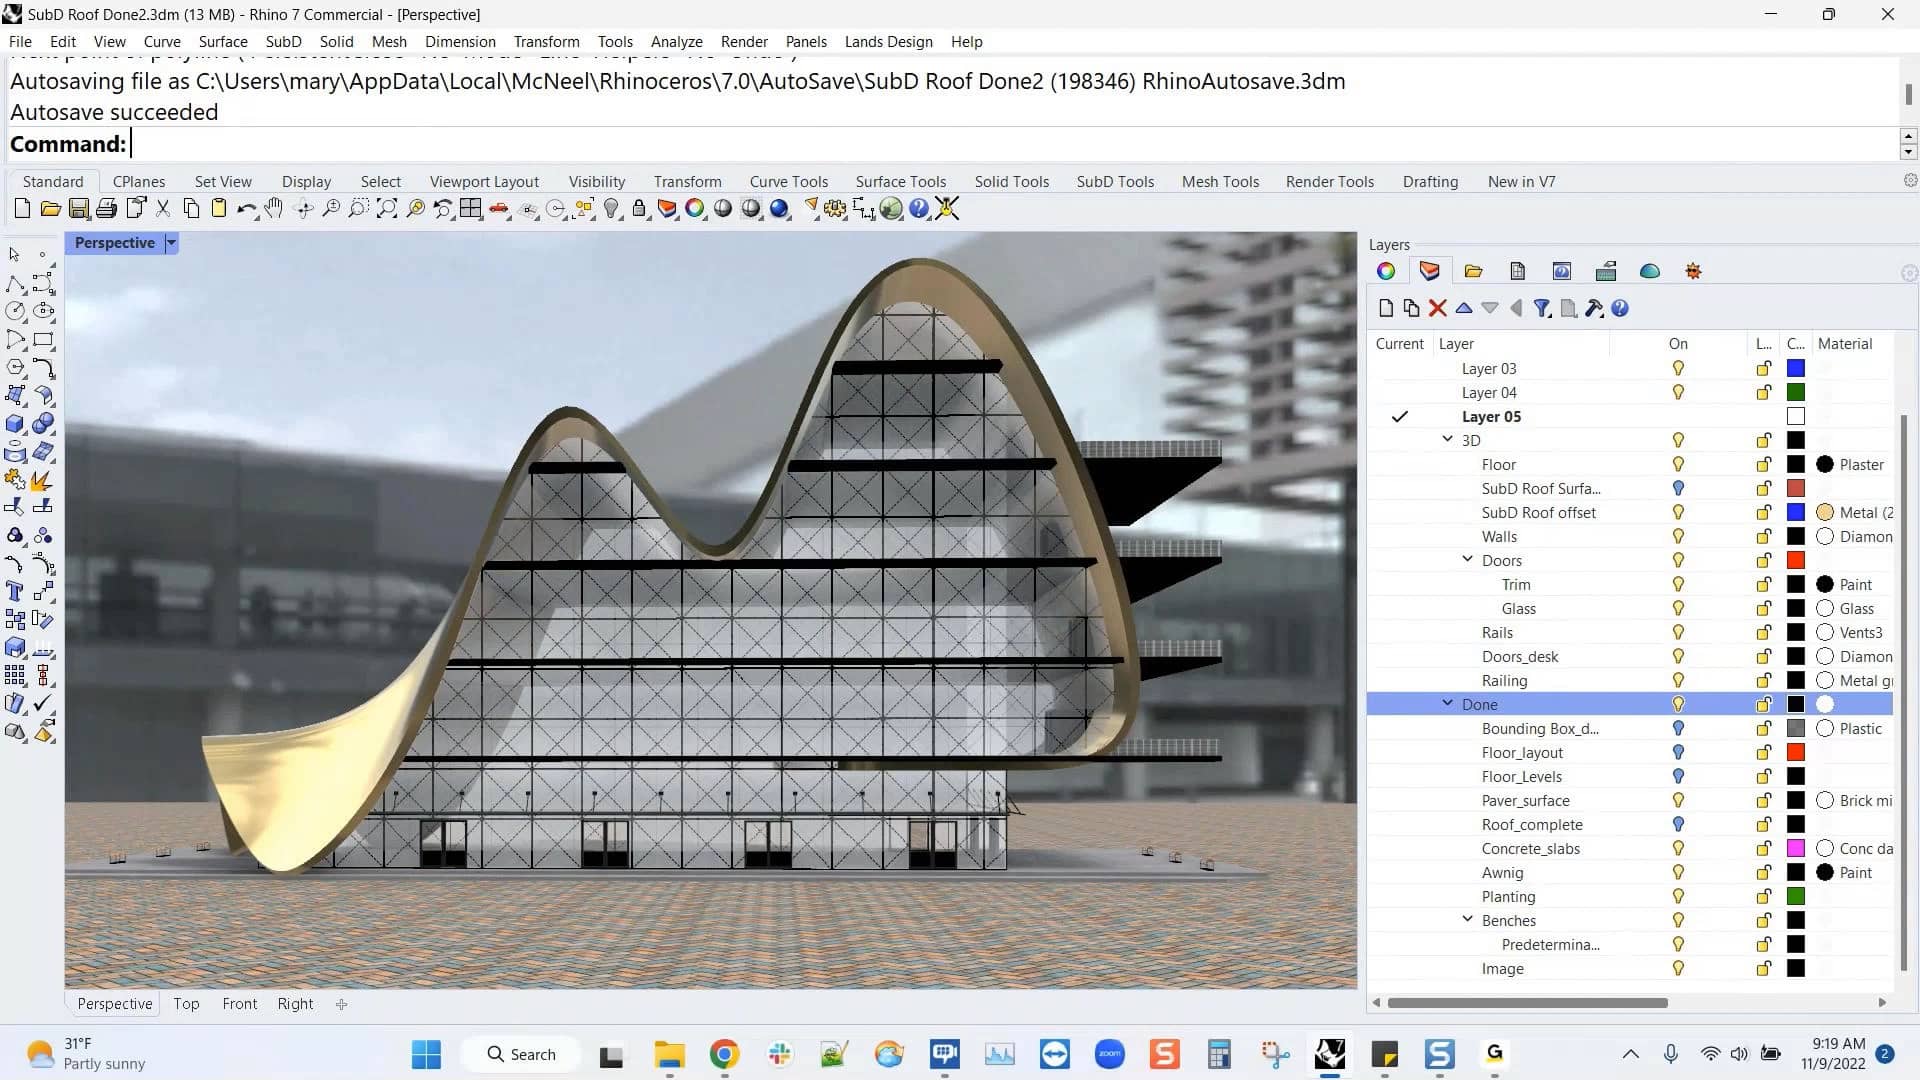Open the Perspective viewport dropdown
Viewport: 1920px width, 1080px height.
click(169, 242)
